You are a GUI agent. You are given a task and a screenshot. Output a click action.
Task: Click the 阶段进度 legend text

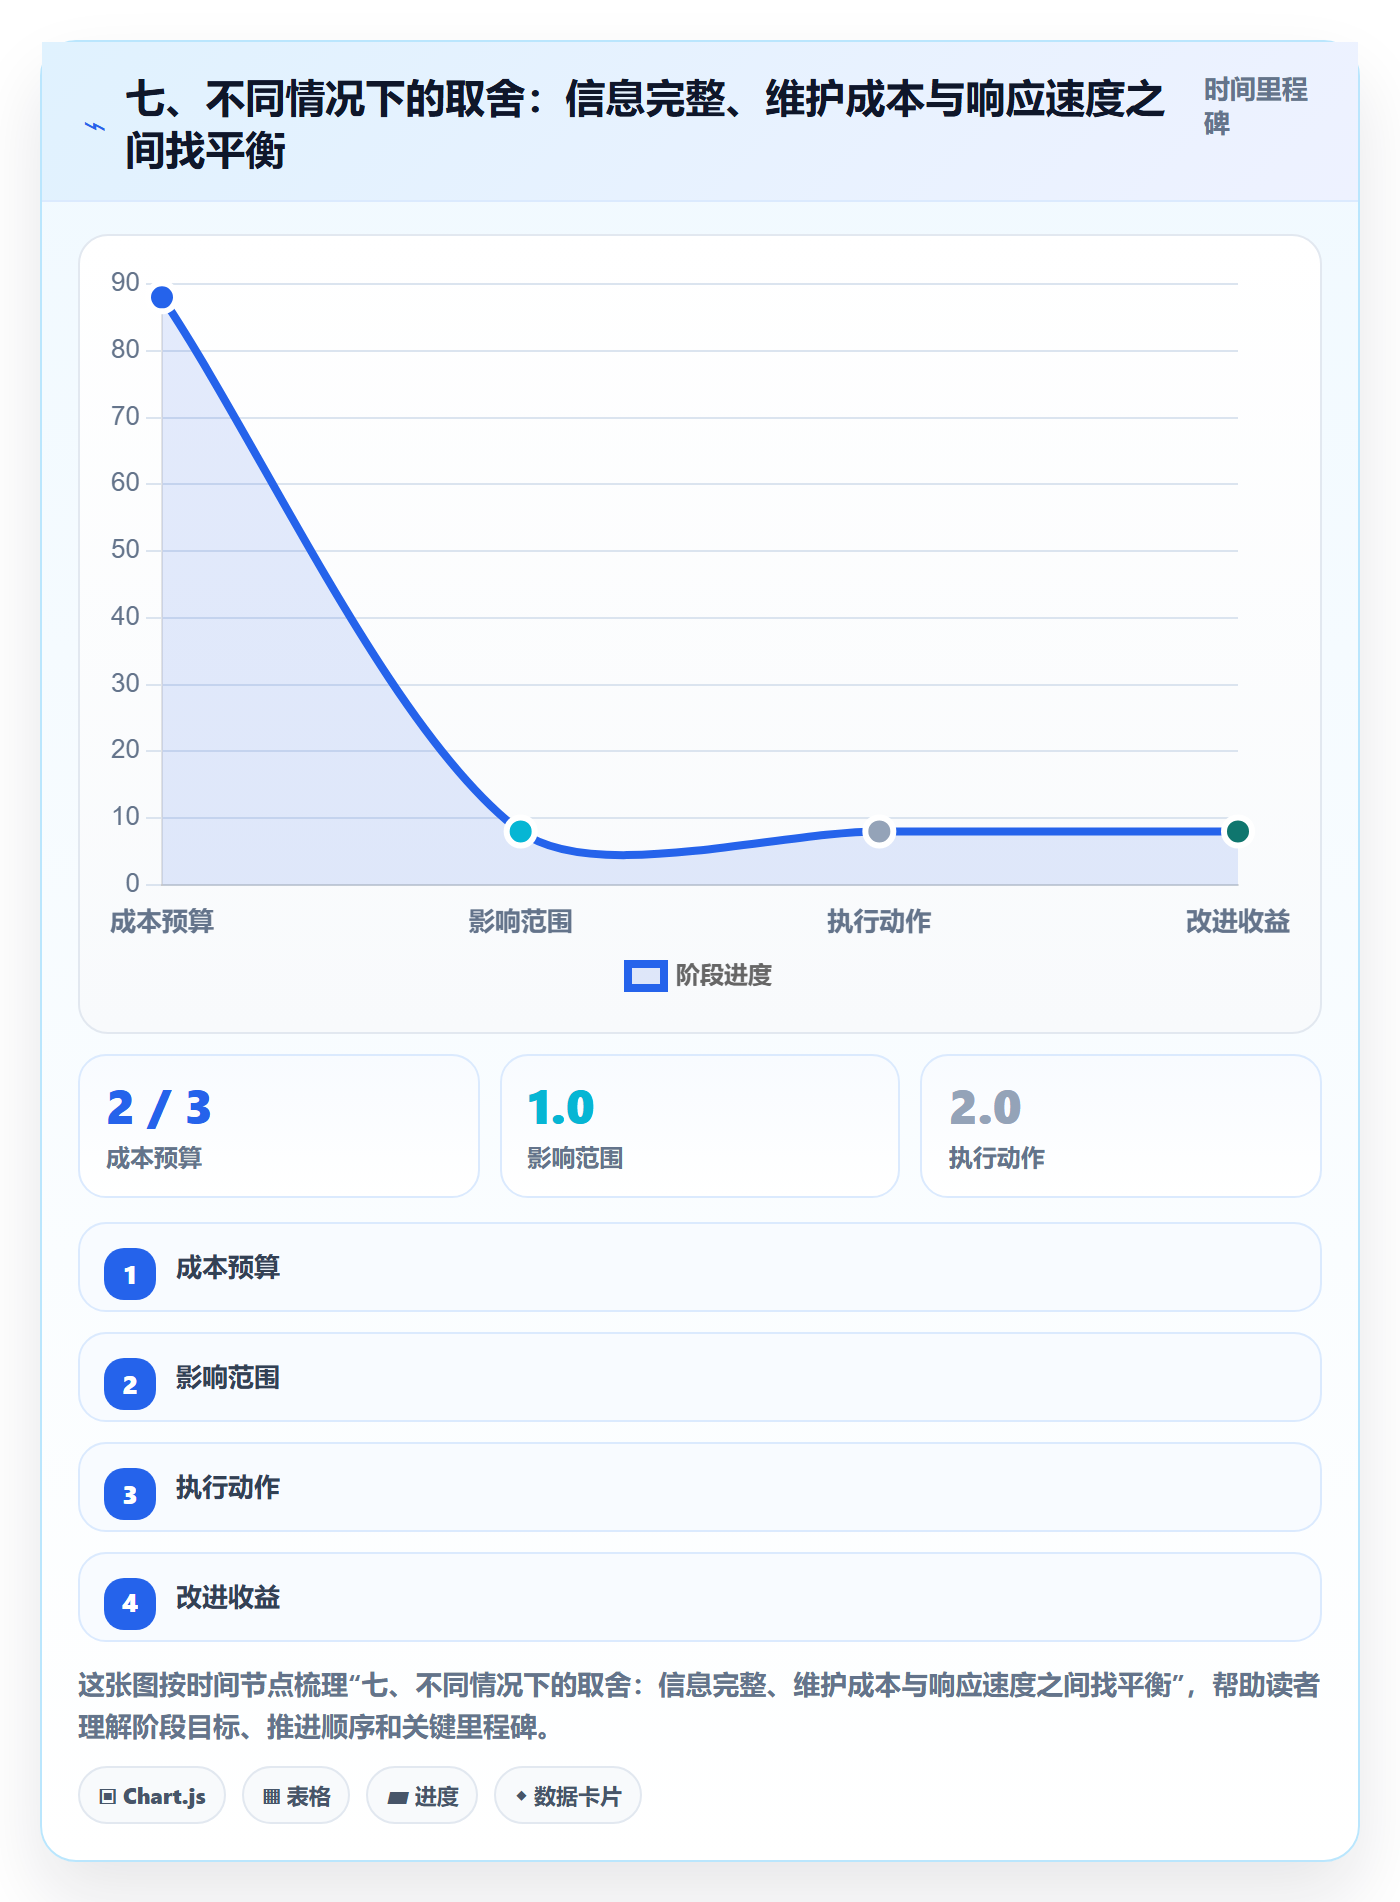pos(724,975)
